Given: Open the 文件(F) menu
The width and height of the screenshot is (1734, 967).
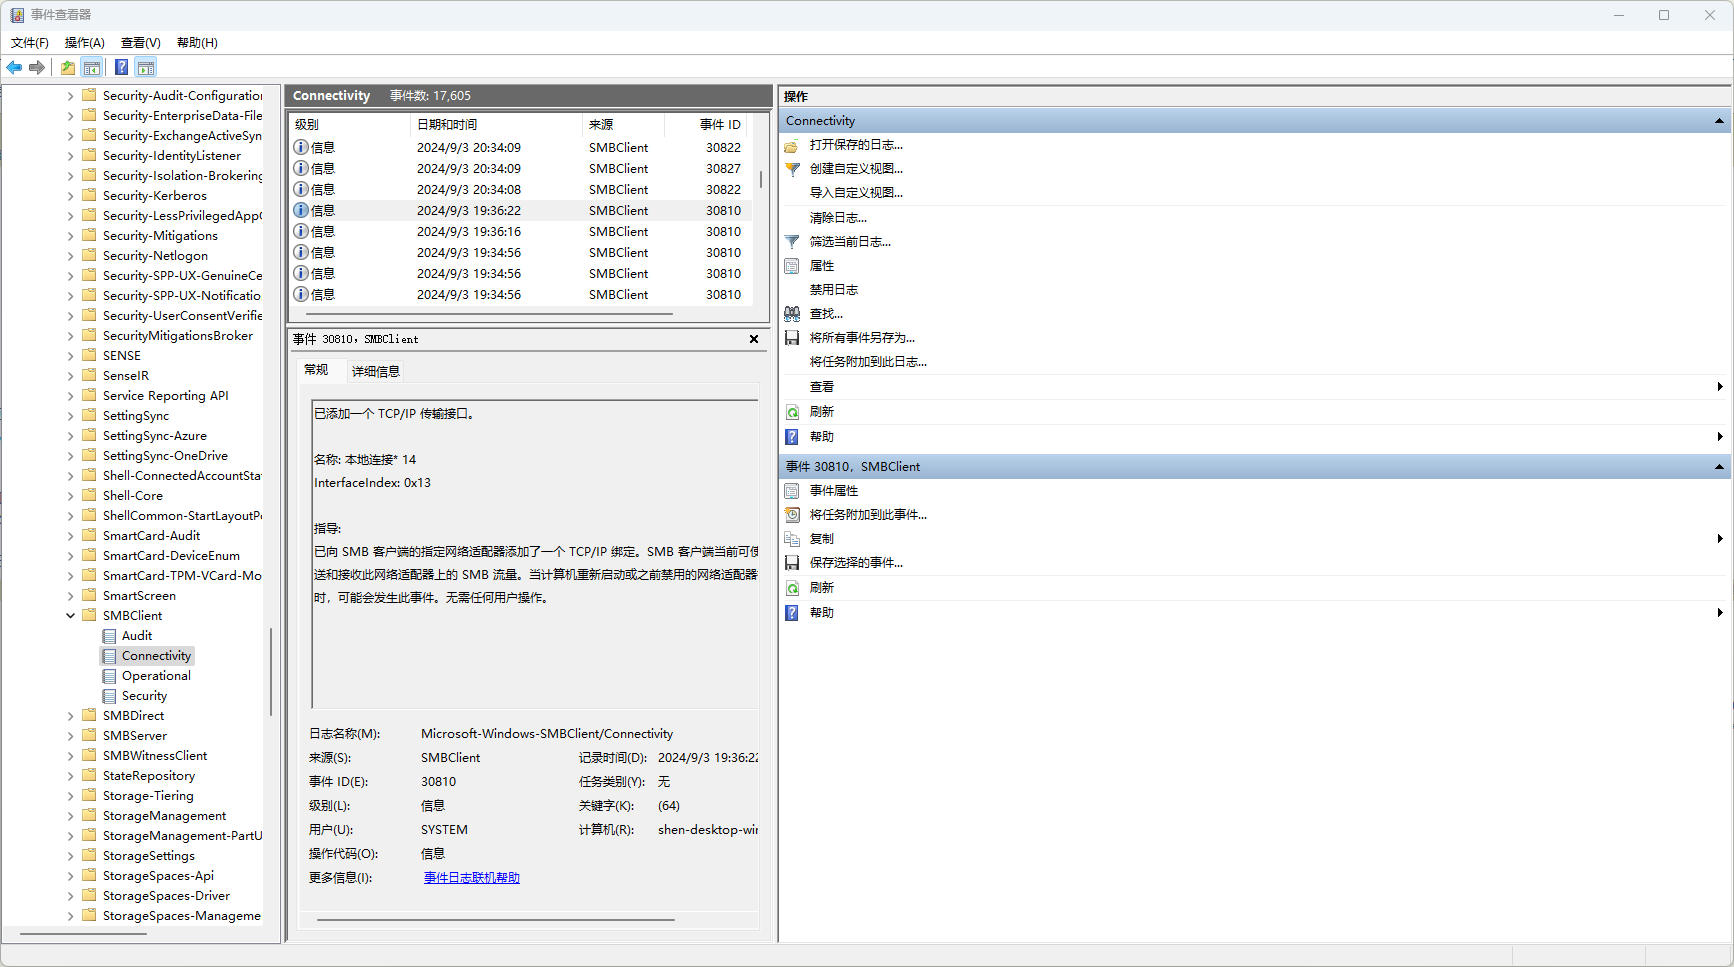Looking at the screenshot, I should pos(30,43).
